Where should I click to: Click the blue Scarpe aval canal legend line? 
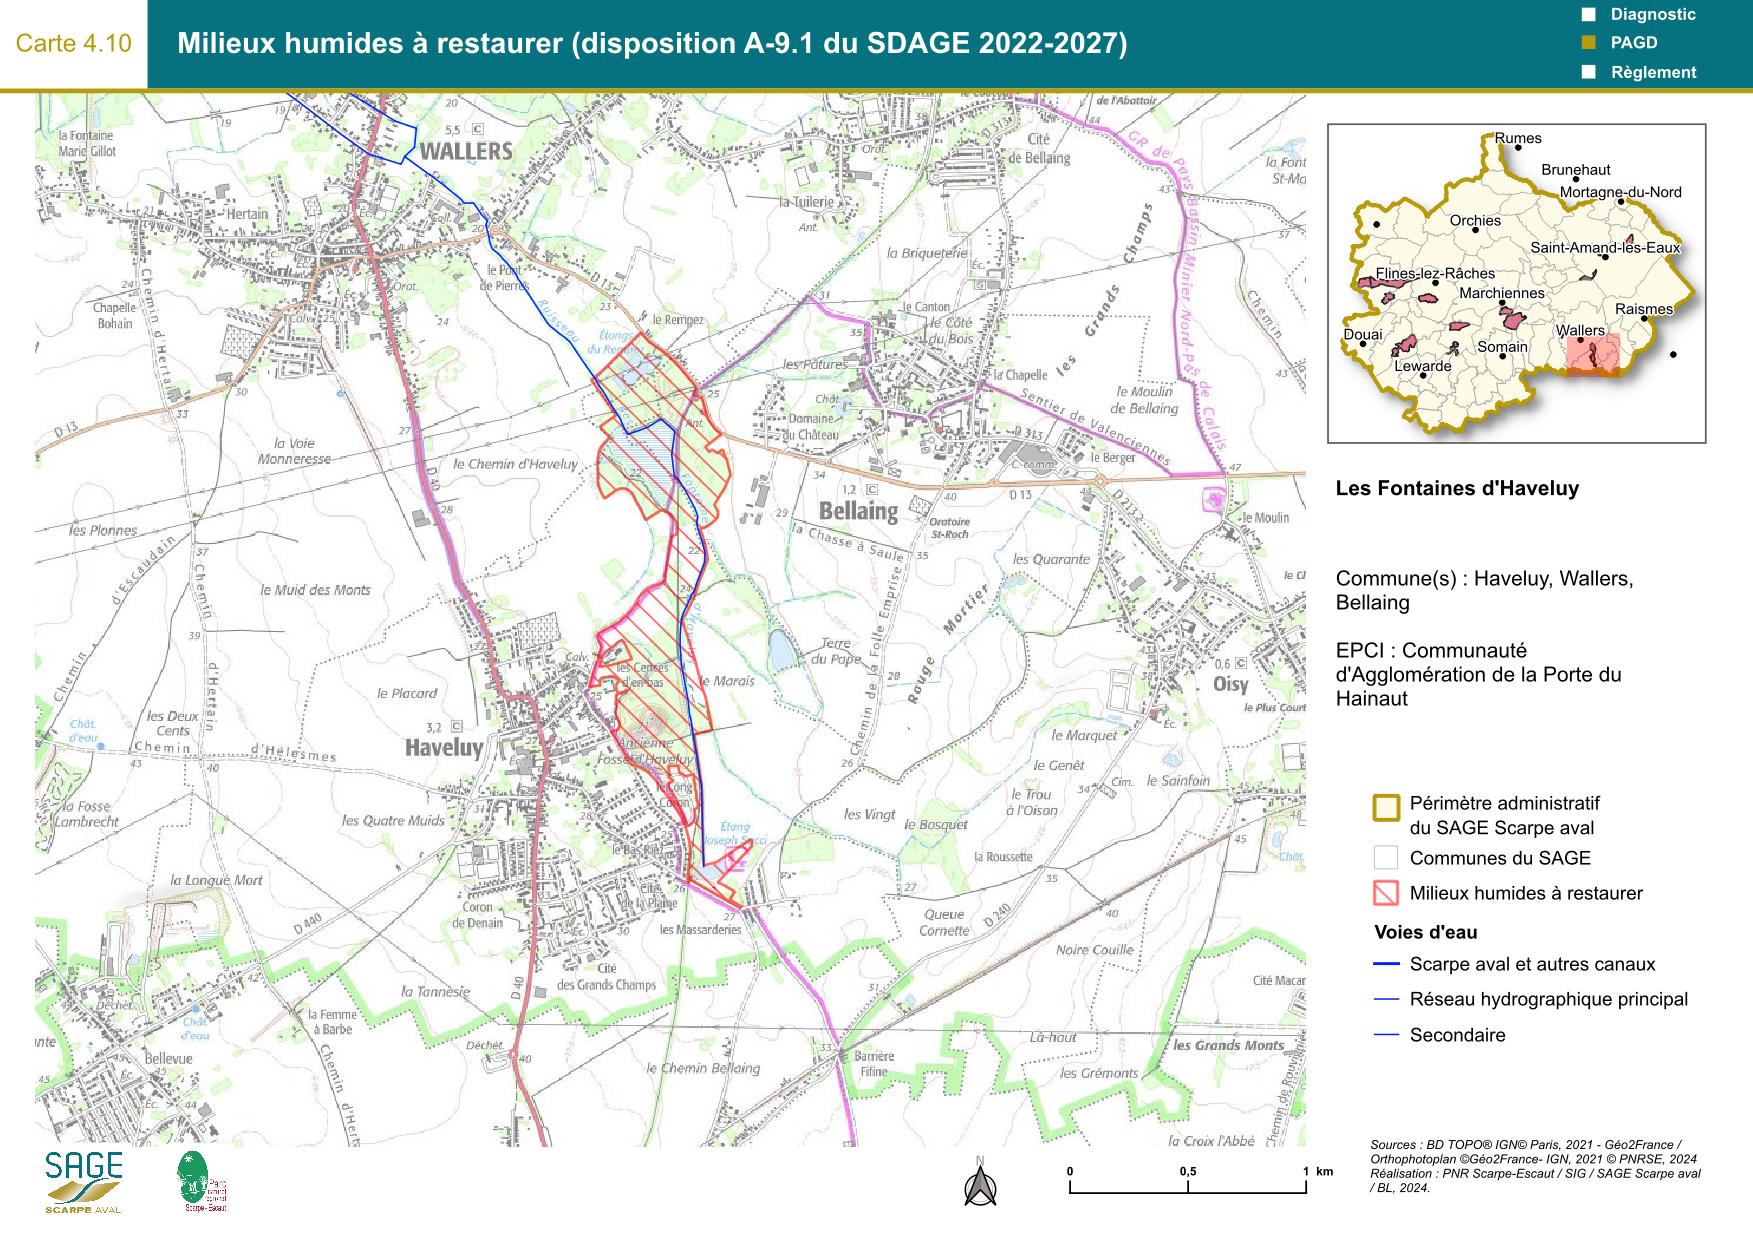click(1386, 964)
